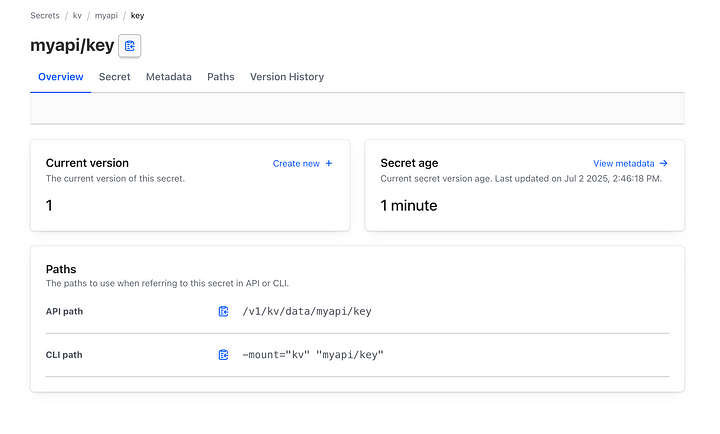The image size is (720, 434).
Task: Select the Overview tab
Action: click(61, 77)
